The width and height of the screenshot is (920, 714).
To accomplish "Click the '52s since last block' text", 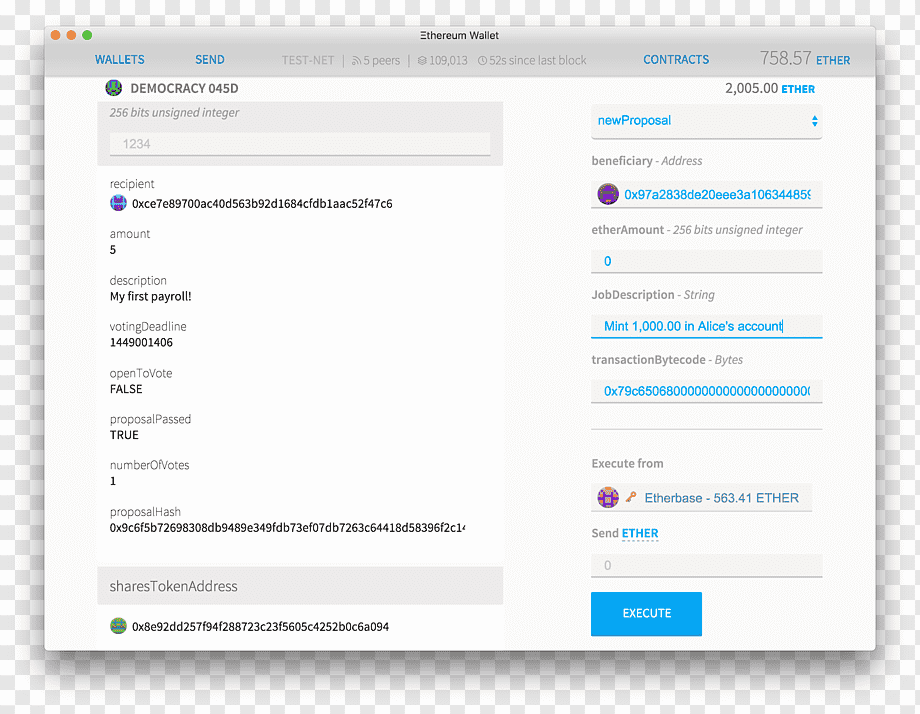I will [537, 60].
